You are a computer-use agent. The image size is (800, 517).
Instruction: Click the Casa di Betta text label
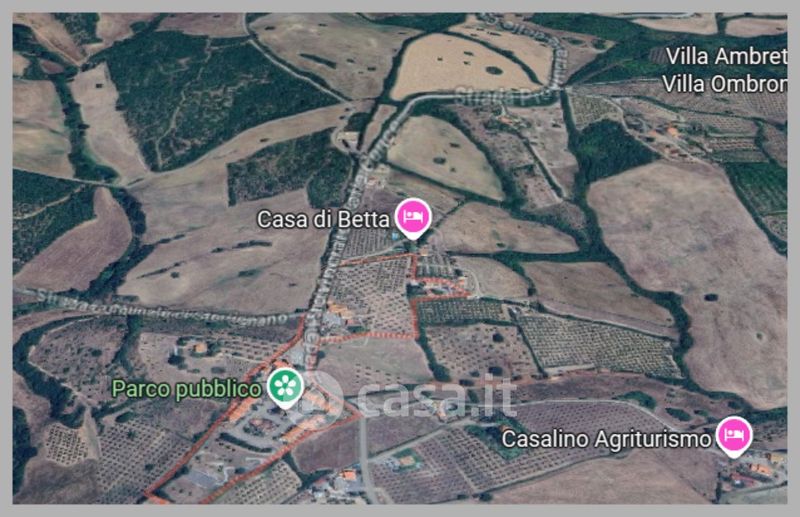click(323, 219)
